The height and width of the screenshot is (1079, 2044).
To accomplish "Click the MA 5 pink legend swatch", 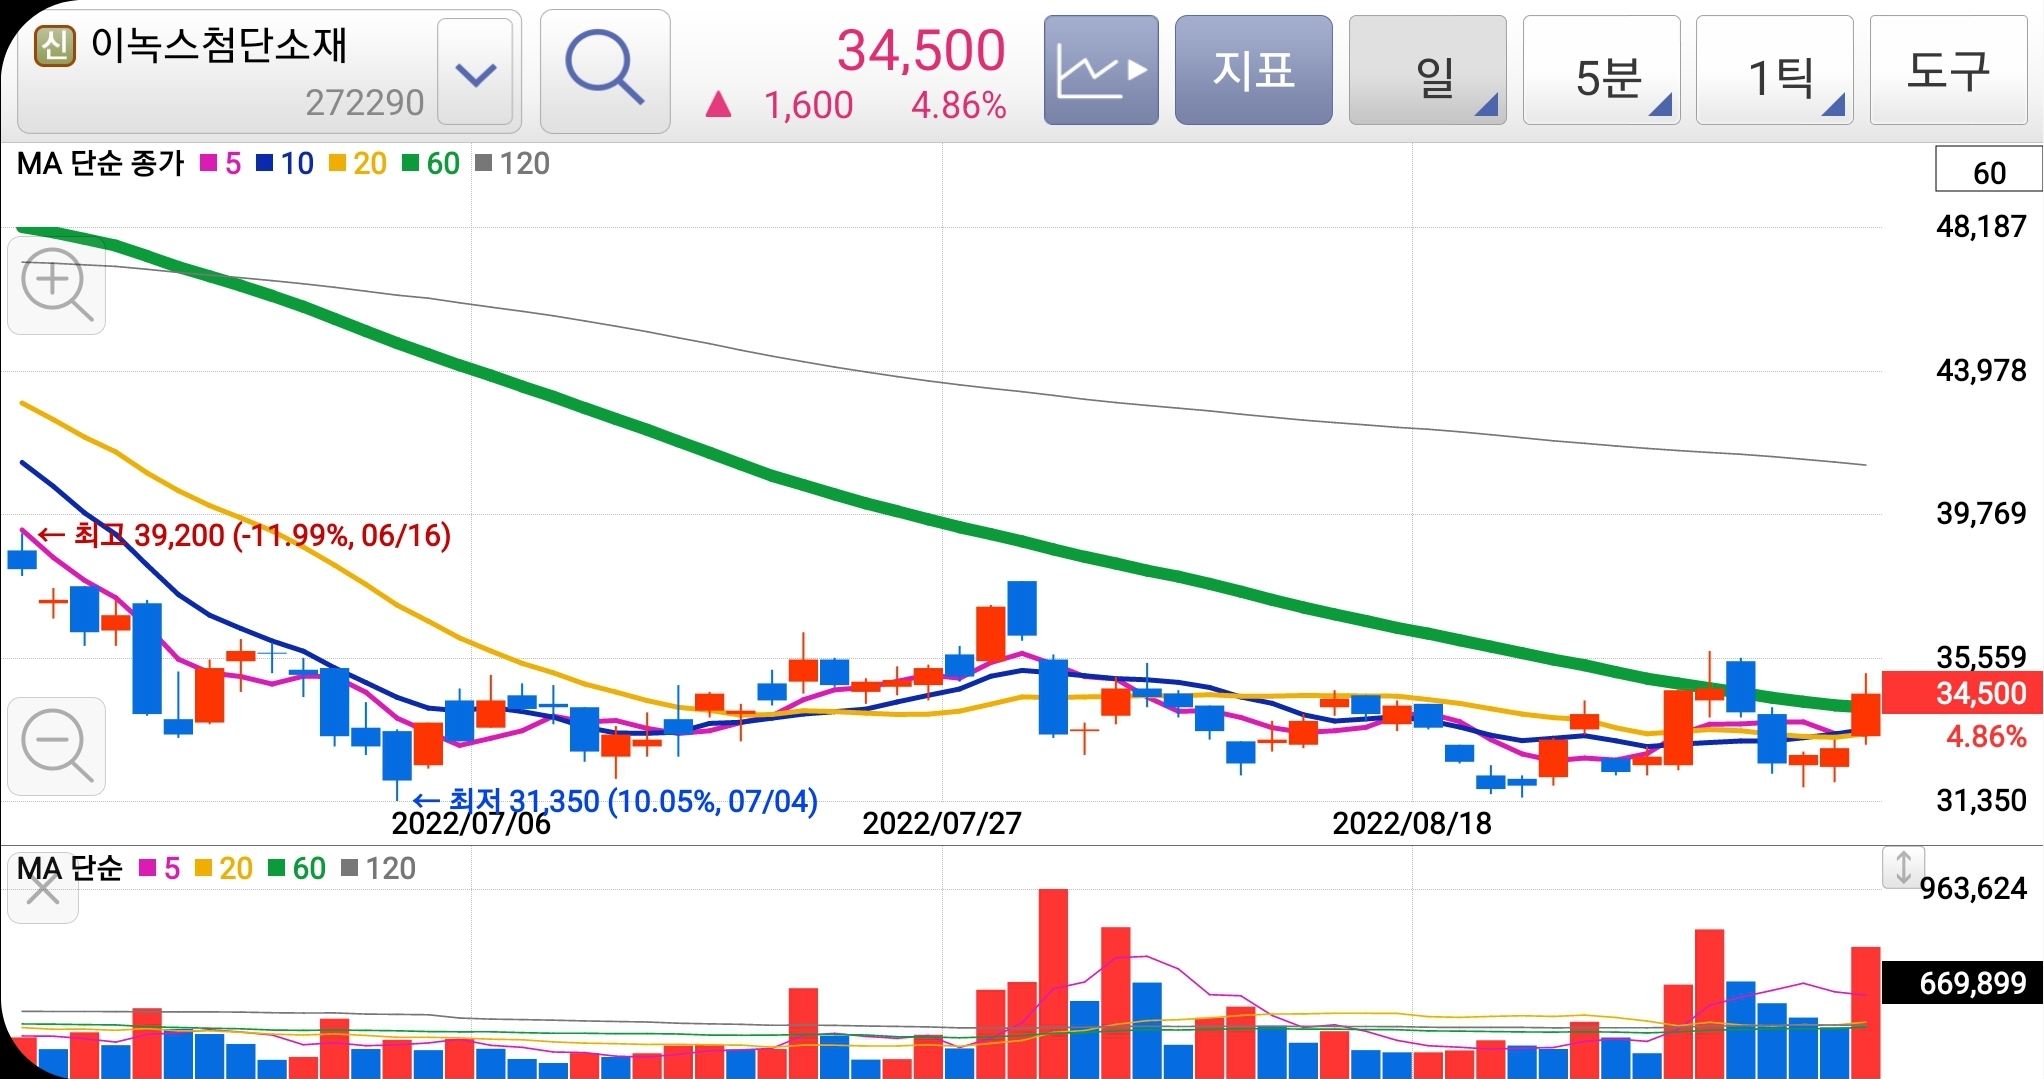I will pyautogui.click(x=209, y=163).
